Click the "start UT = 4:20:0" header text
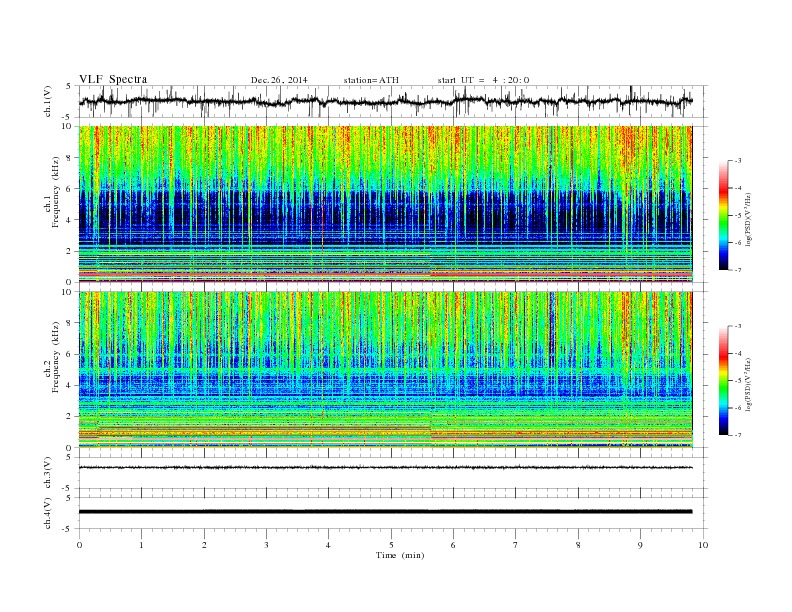Viewport: 792px width, 612px height. coord(483,80)
